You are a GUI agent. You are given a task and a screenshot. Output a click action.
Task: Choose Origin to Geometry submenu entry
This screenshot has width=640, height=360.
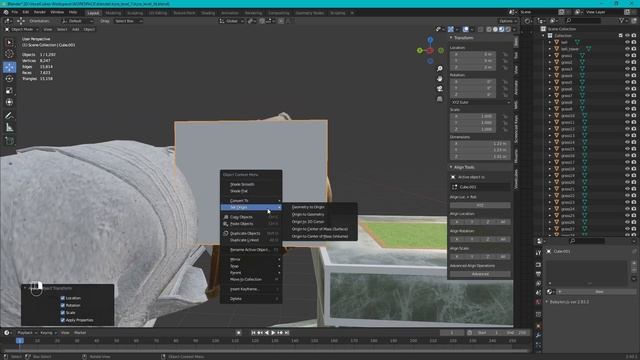308,214
